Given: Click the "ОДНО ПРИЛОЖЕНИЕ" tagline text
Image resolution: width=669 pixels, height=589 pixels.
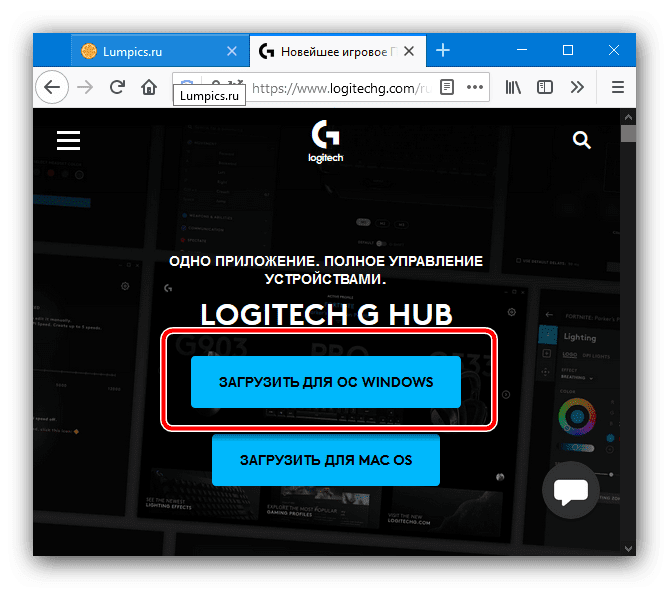Looking at the screenshot, I should [x=326, y=270].
